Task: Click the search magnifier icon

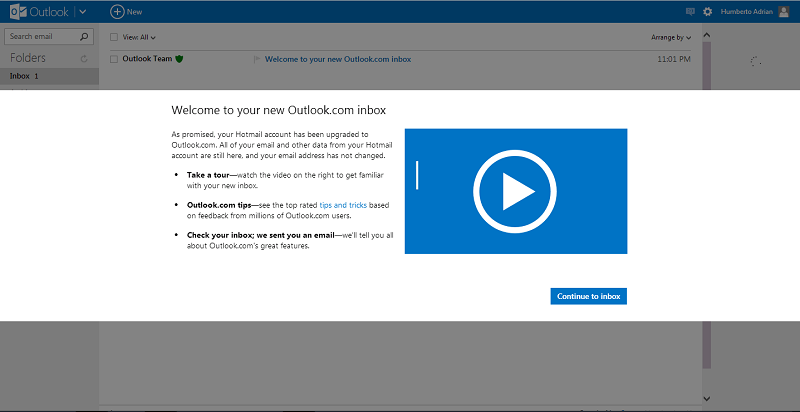Action: [x=84, y=37]
